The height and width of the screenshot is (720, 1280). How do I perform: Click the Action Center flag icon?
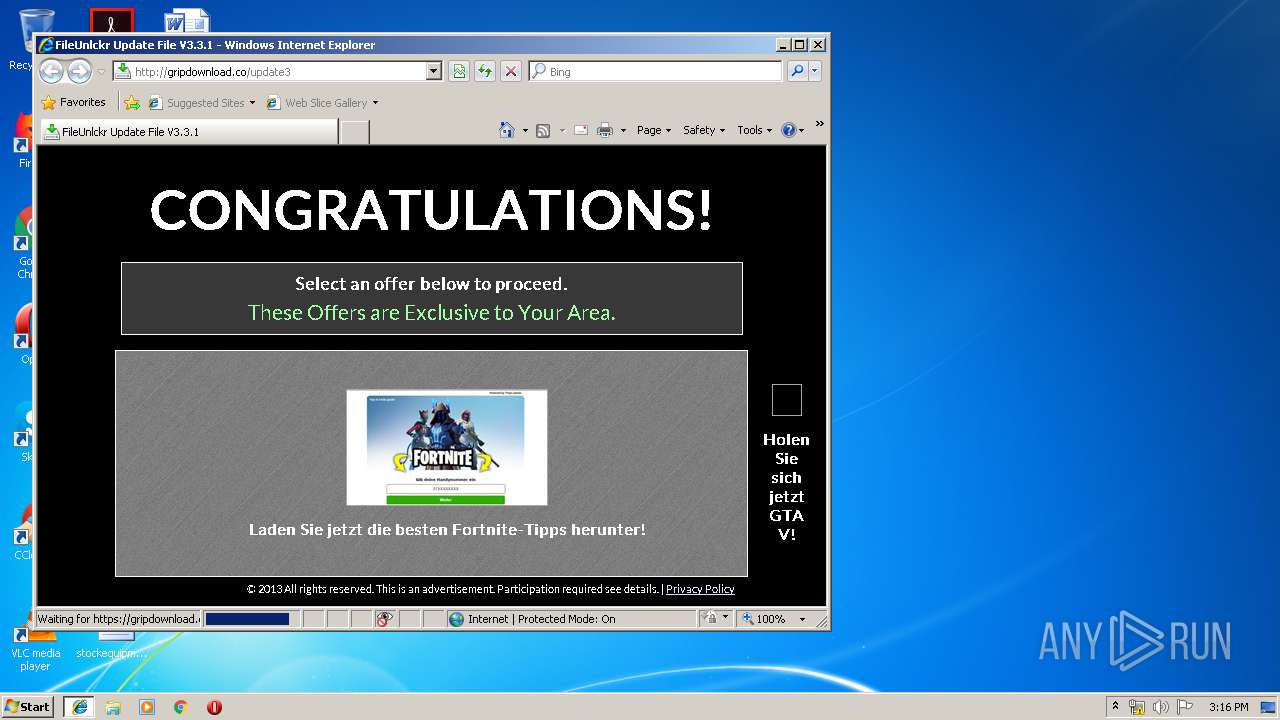1185,707
